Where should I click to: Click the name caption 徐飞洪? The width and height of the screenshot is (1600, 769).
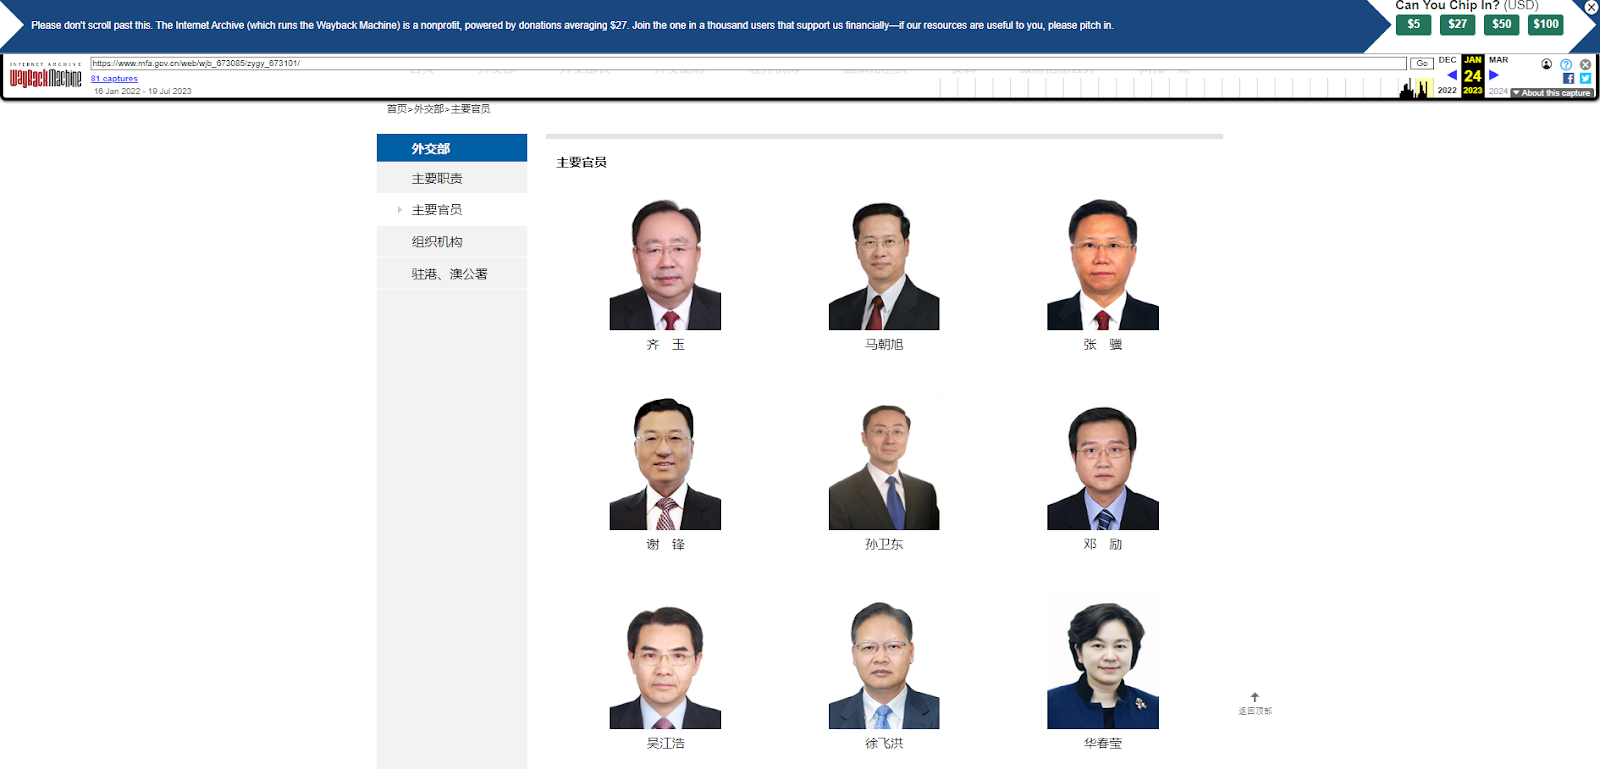[884, 744]
